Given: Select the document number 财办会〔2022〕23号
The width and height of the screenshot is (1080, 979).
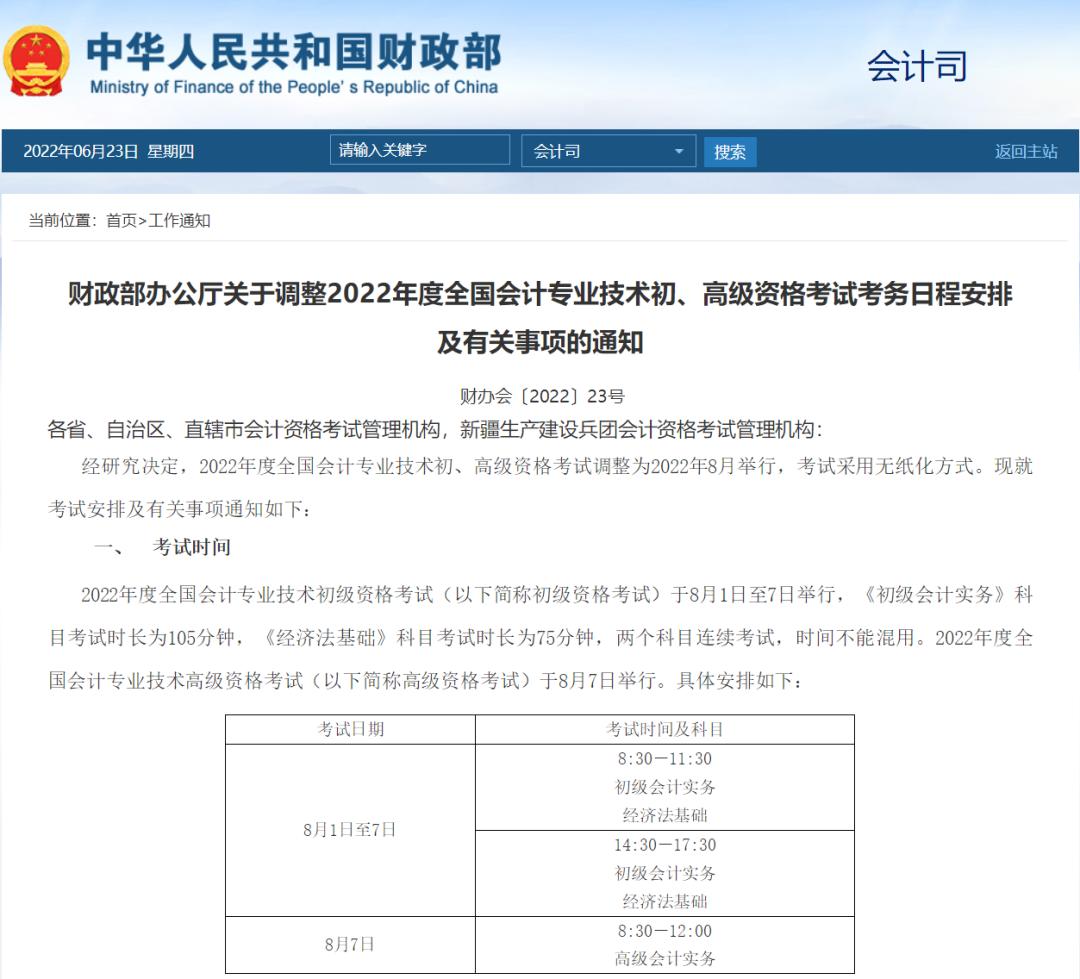Looking at the screenshot, I should click(x=541, y=396).
